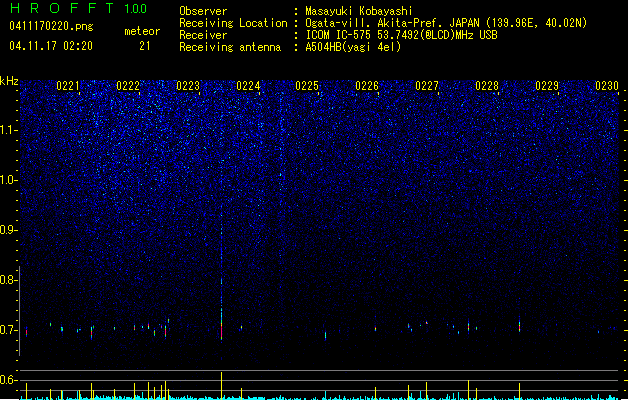The width and height of the screenshot is (629, 400).
Task: Click the "Observer" field label
Action: click(x=203, y=11)
